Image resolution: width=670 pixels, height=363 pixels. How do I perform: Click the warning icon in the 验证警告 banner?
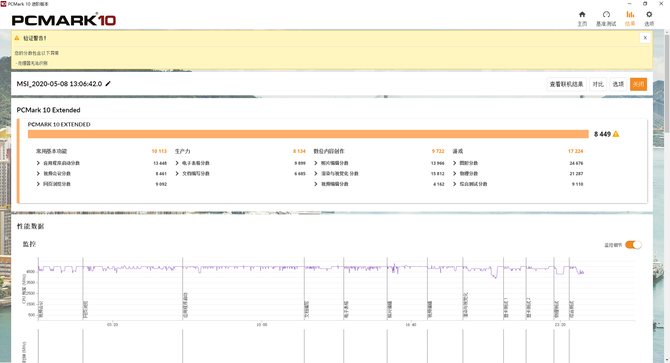point(17,38)
